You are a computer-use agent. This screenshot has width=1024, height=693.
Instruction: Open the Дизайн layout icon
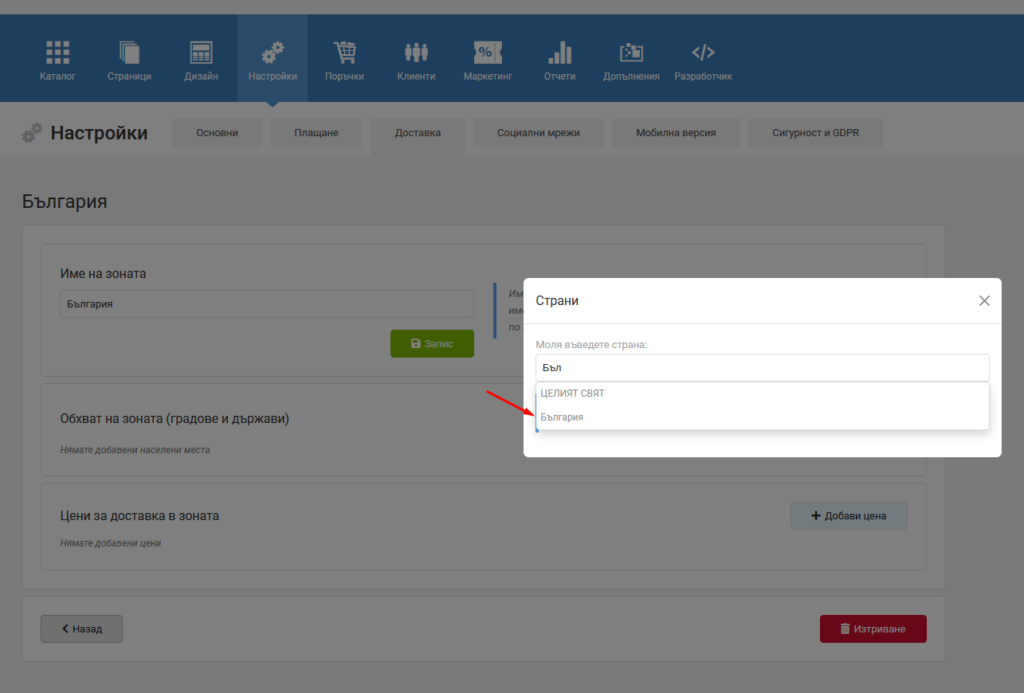click(x=200, y=52)
